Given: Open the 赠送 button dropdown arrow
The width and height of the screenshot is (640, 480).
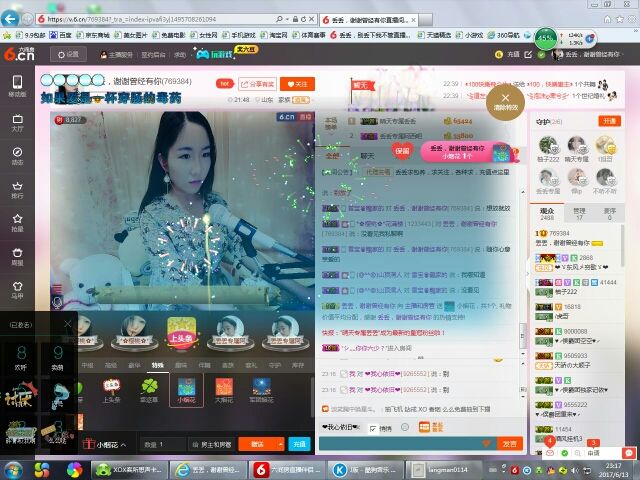Looking at the screenshot, I should click(281, 444).
